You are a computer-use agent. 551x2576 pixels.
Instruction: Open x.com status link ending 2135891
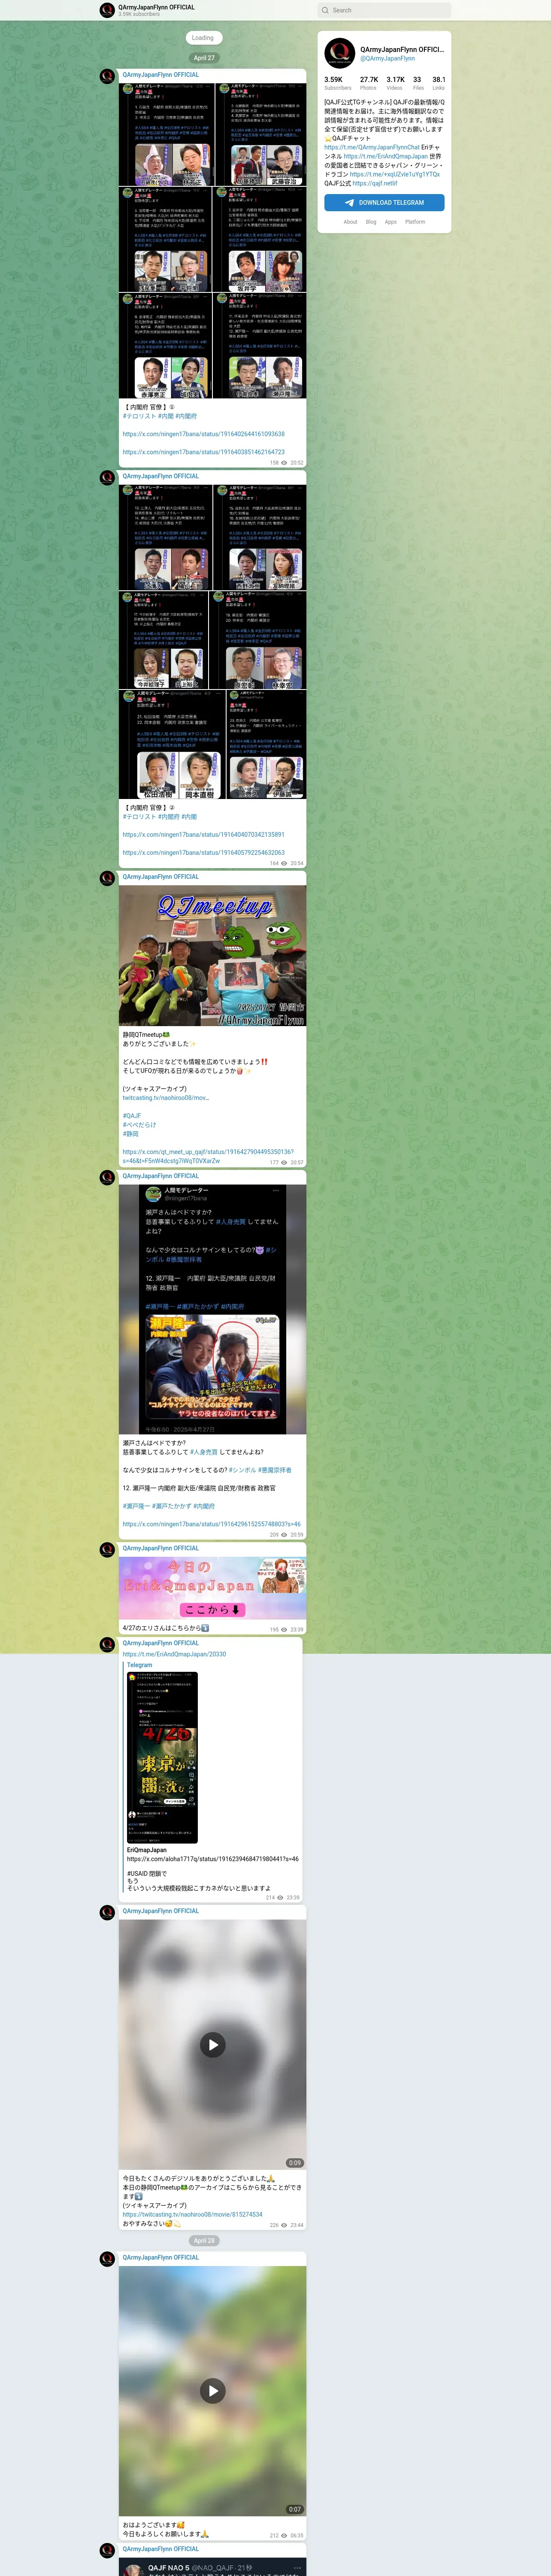pos(204,834)
